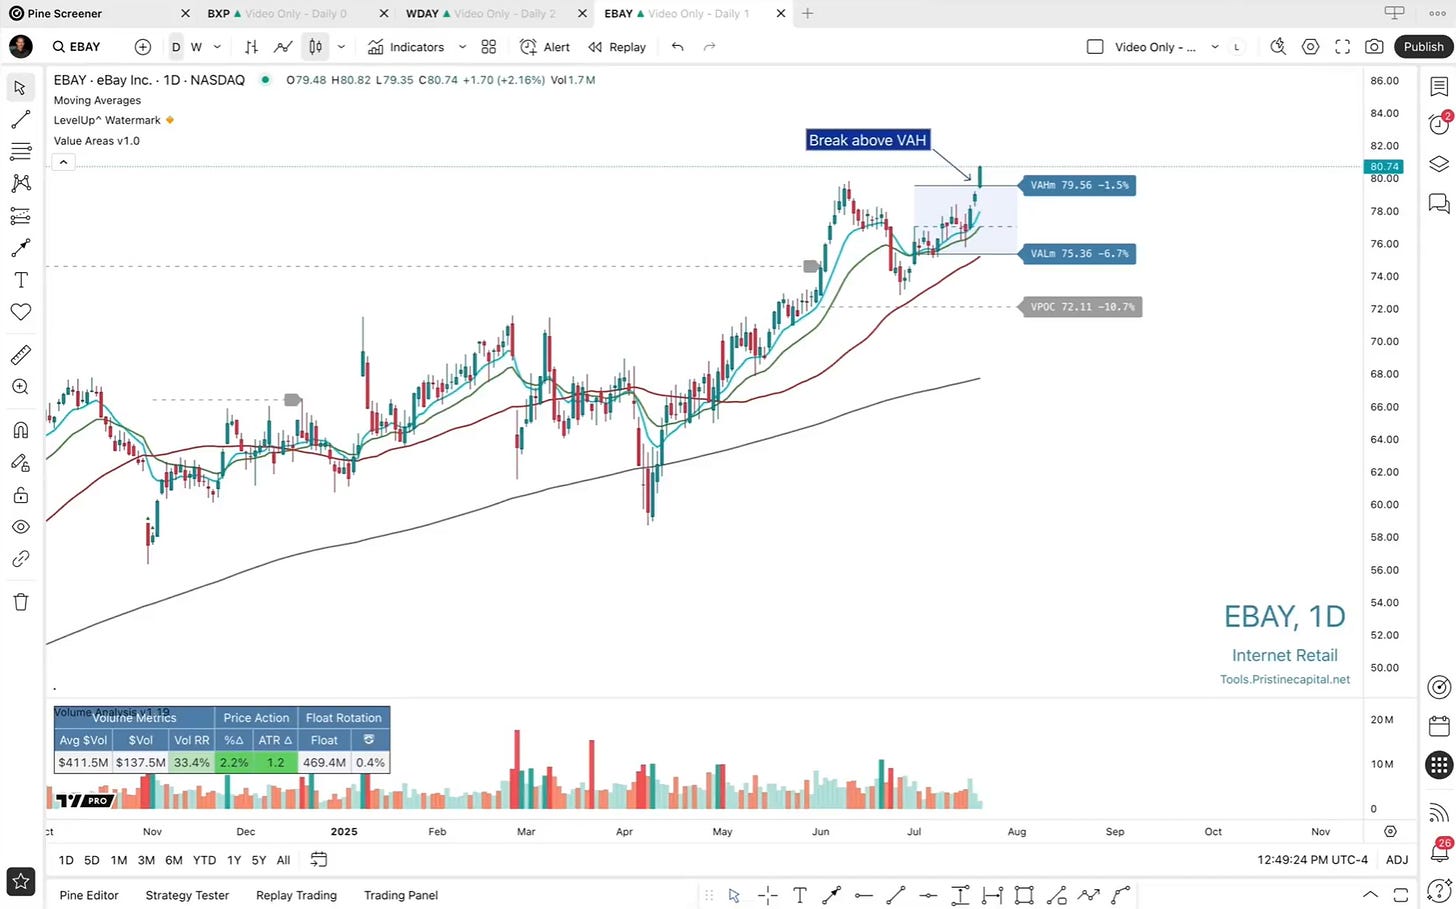Open notifications bell with 26 badge
Viewport: 1456px width, 909px height.
point(1439,852)
